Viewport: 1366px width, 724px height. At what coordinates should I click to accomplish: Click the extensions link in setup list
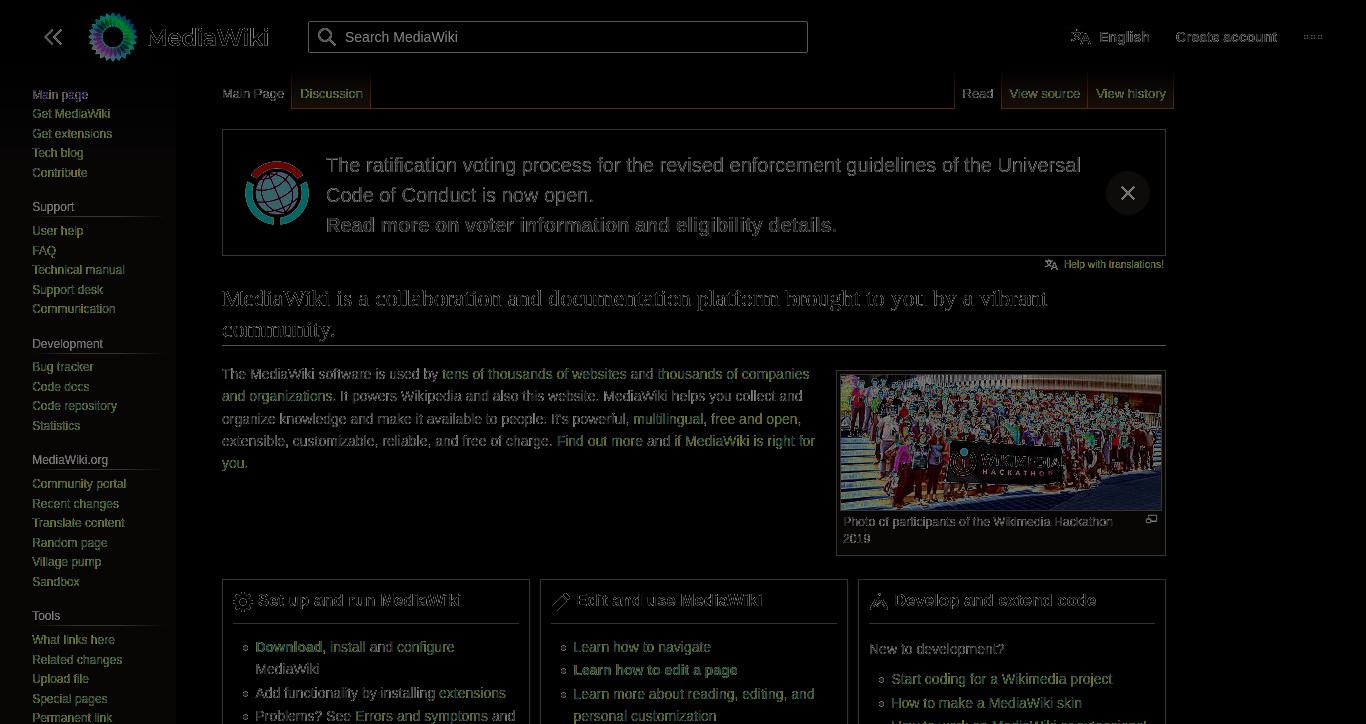coord(472,693)
